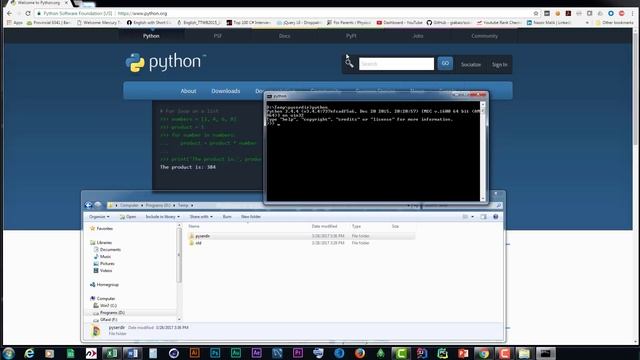The height and width of the screenshot is (360, 640).
Task: Open the Explorer help question-mark icon
Action: point(496,217)
